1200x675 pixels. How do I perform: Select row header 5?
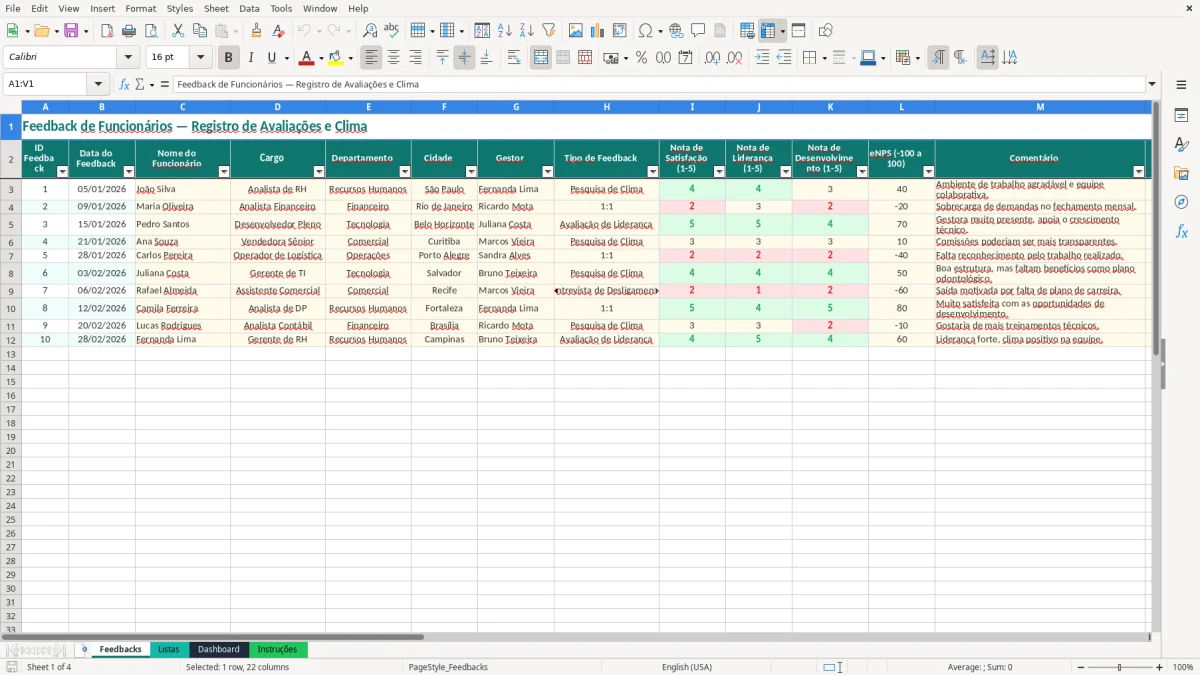(x=11, y=224)
